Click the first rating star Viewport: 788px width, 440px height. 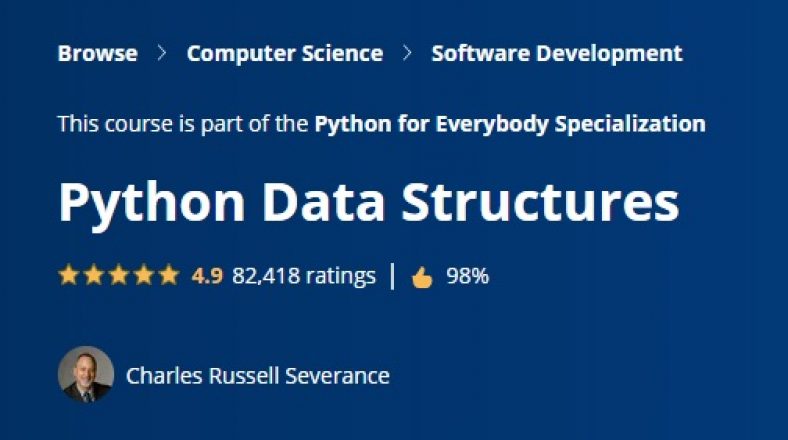pos(68,275)
